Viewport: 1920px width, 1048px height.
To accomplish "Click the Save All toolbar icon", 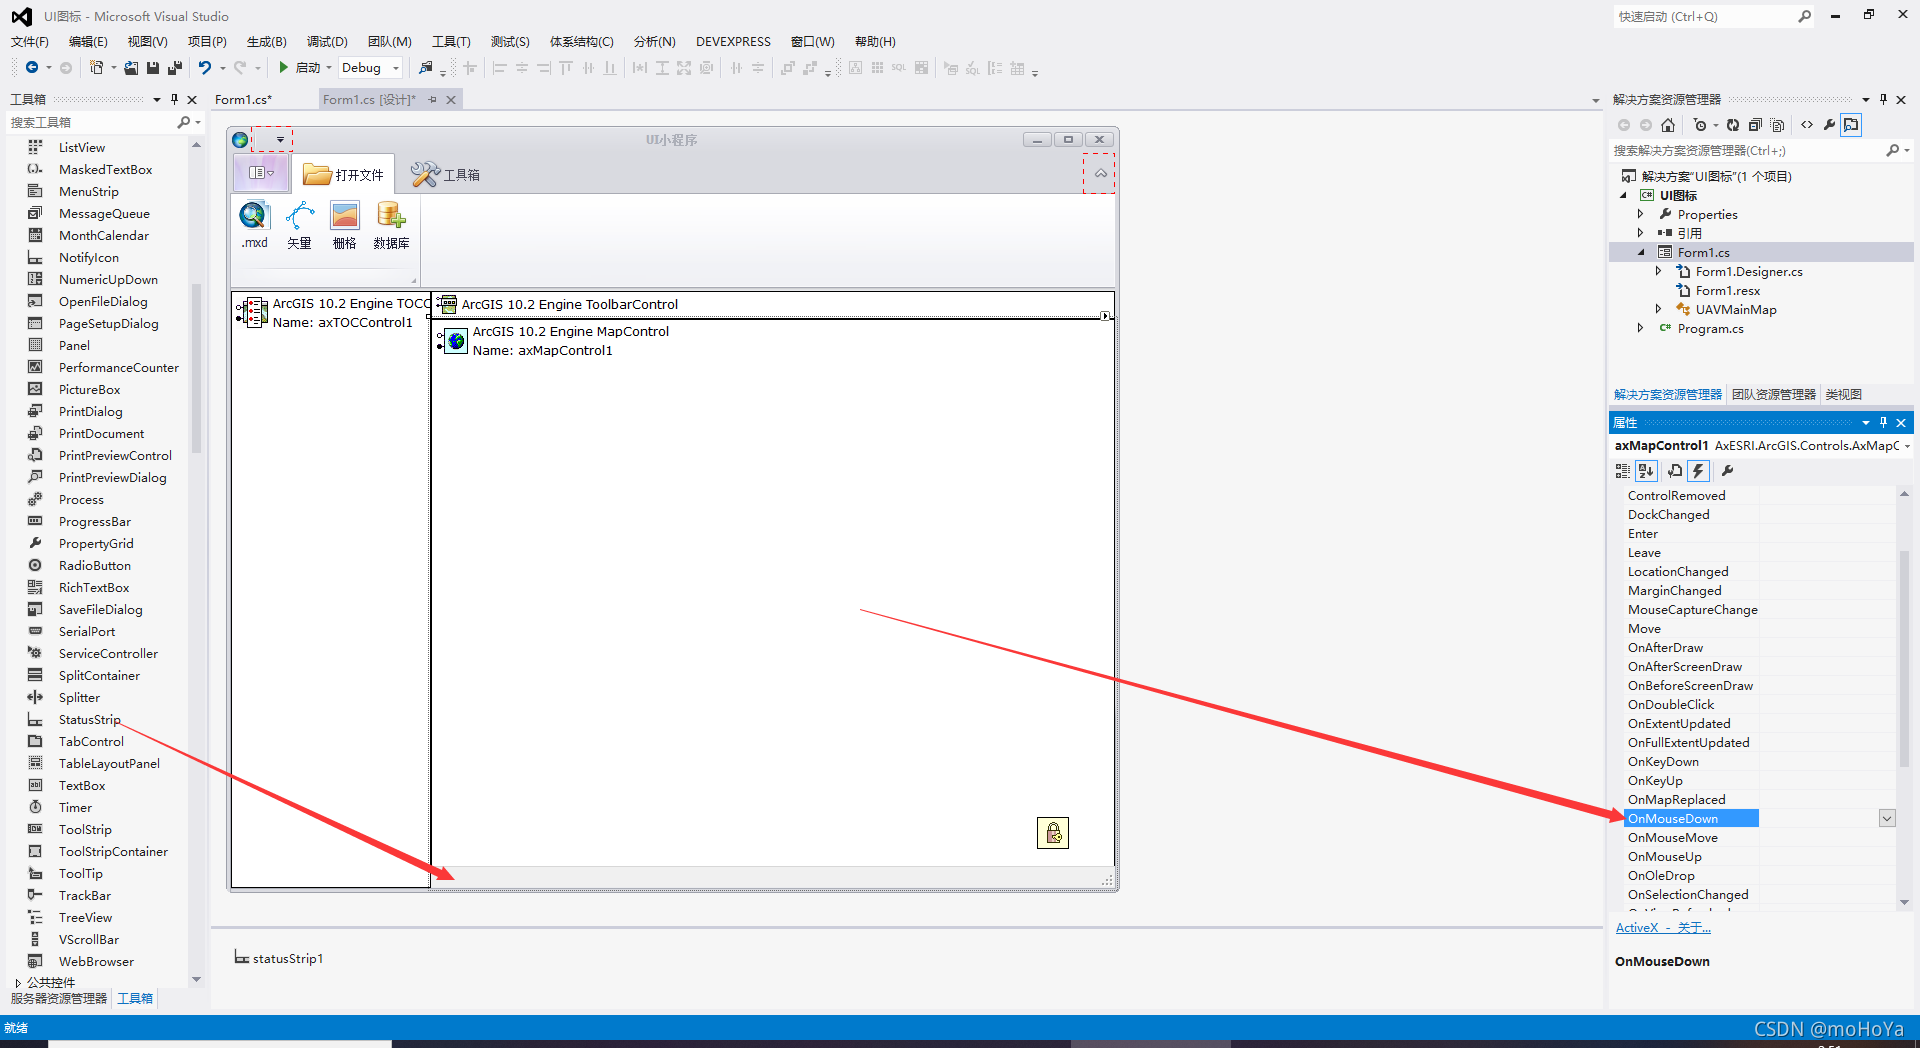I will [175, 68].
